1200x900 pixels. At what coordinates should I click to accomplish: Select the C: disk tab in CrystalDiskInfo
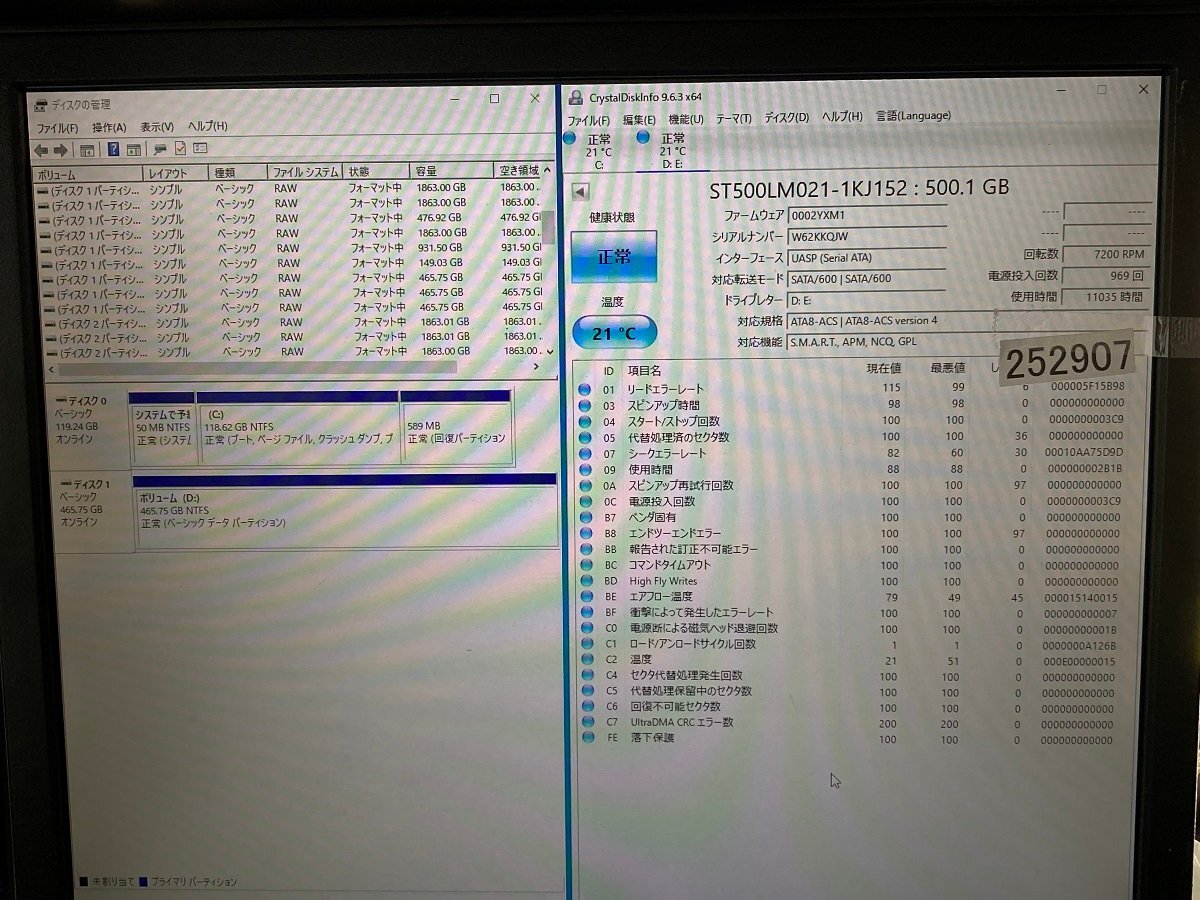[598, 151]
